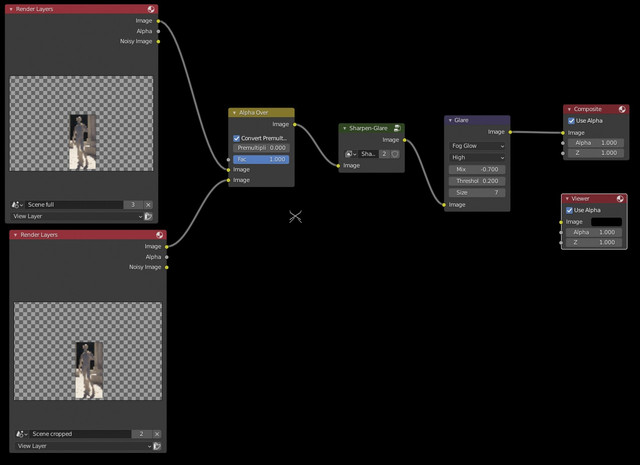Screen dimensions: 640x465
Task: Click the Scene full name field
Action: coord(74,205)
